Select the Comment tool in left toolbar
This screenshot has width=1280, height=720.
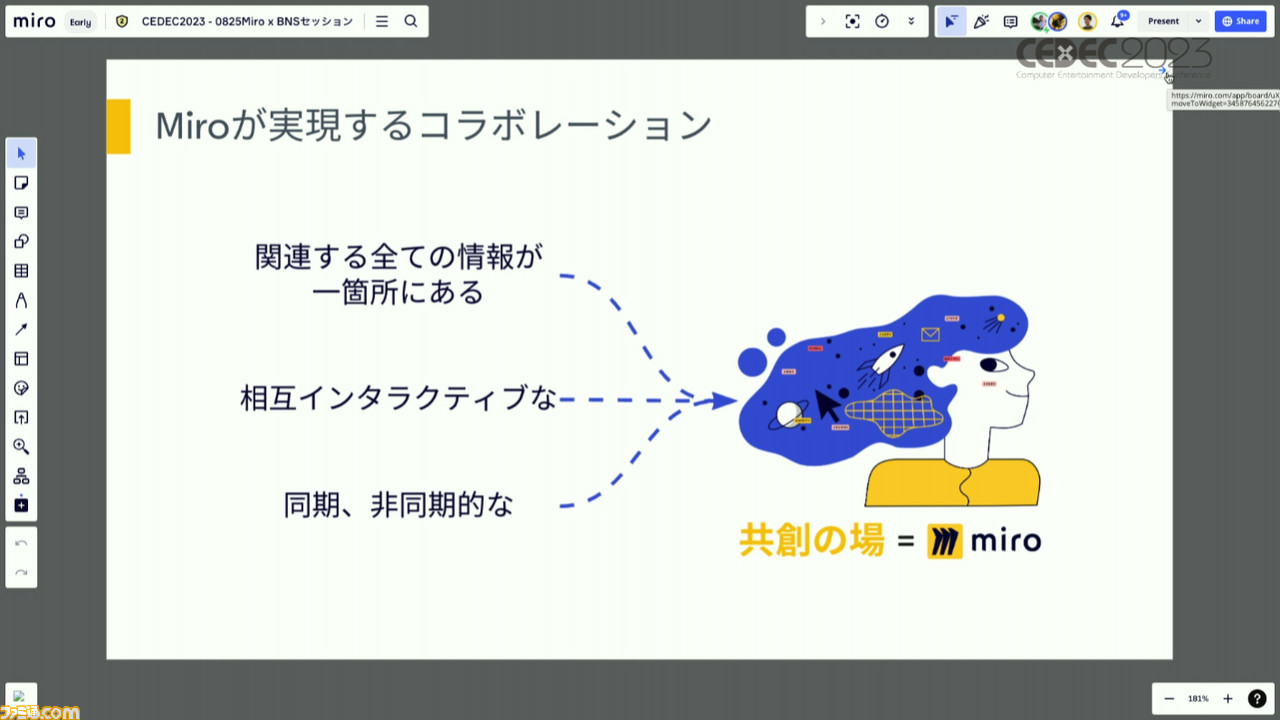pyautogui.click(x=21, y=212)
